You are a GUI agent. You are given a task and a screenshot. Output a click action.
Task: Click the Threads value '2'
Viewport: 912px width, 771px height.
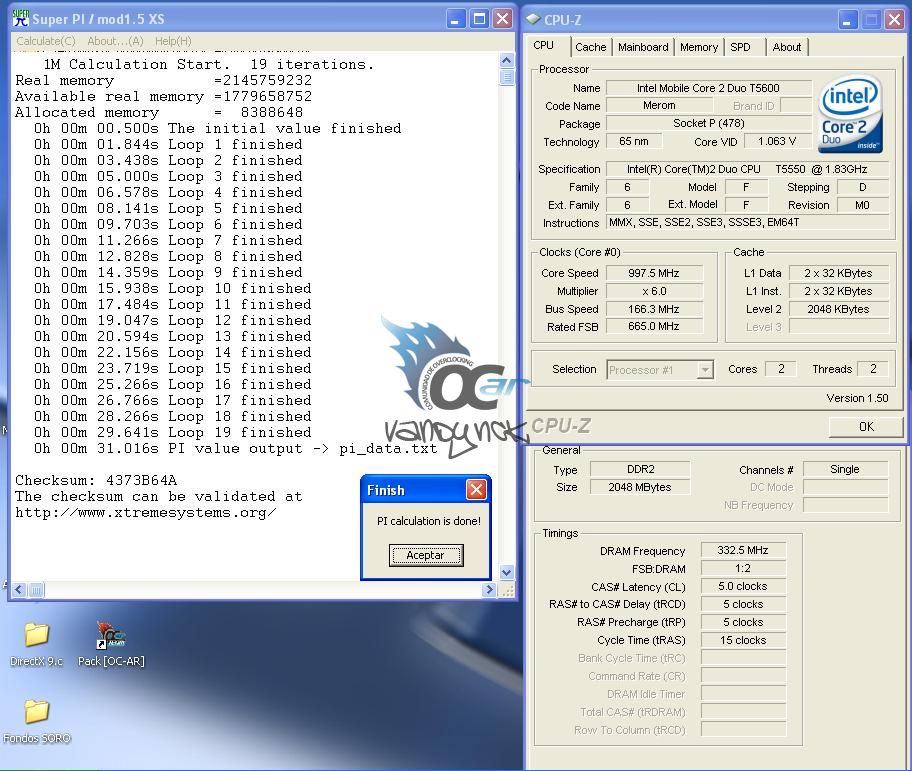point(872,369)
